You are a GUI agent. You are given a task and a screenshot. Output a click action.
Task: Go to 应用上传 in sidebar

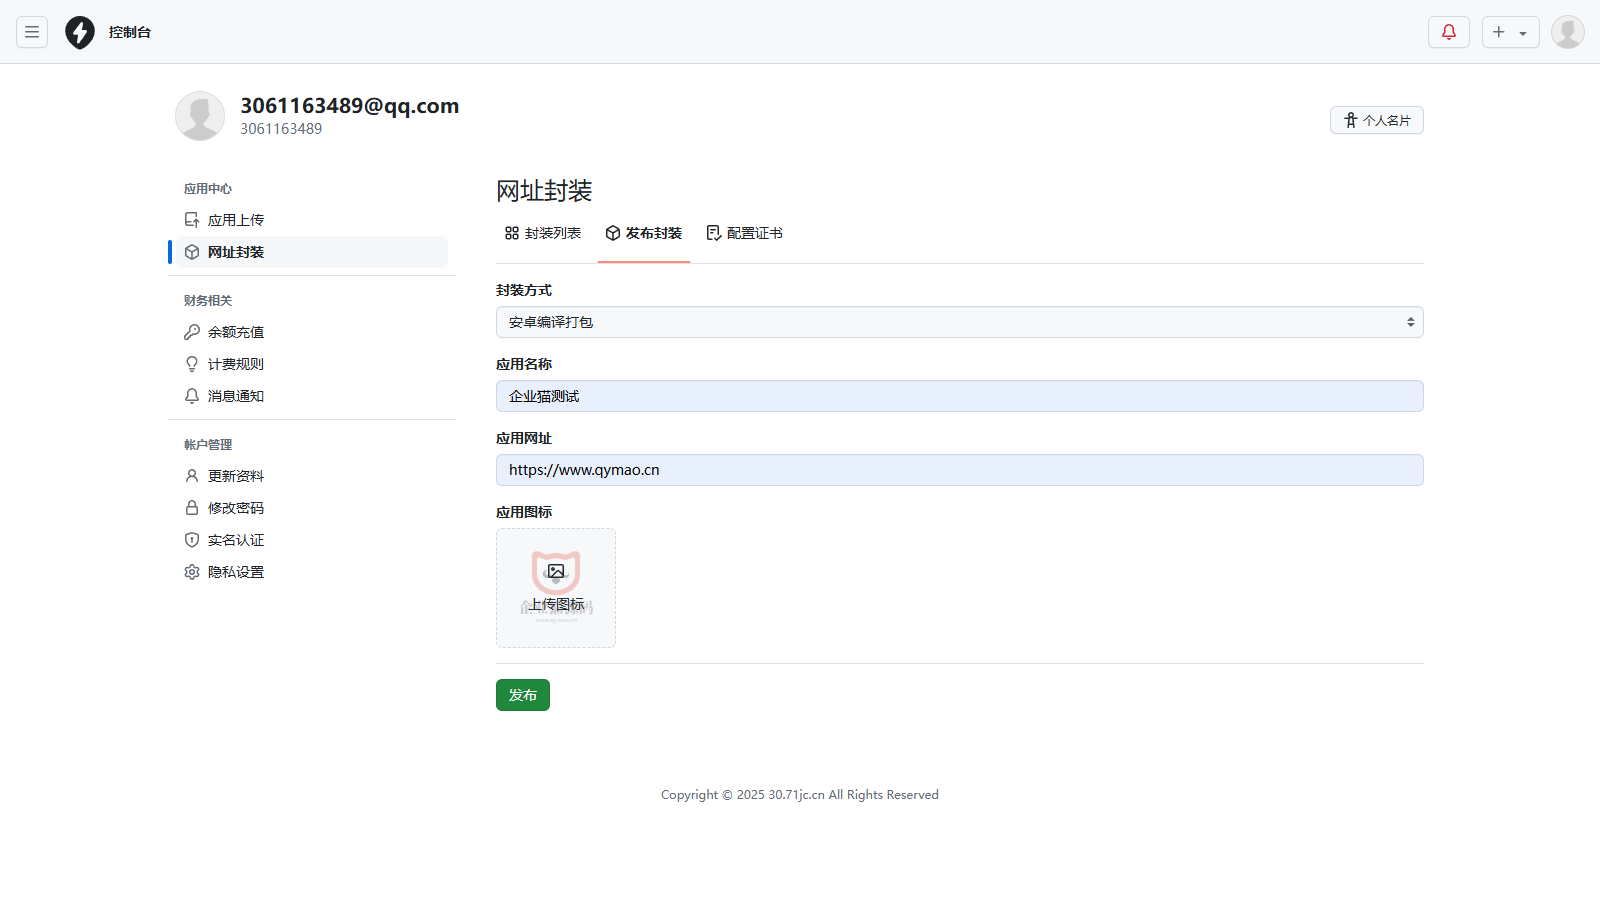(x=236, y=220)
